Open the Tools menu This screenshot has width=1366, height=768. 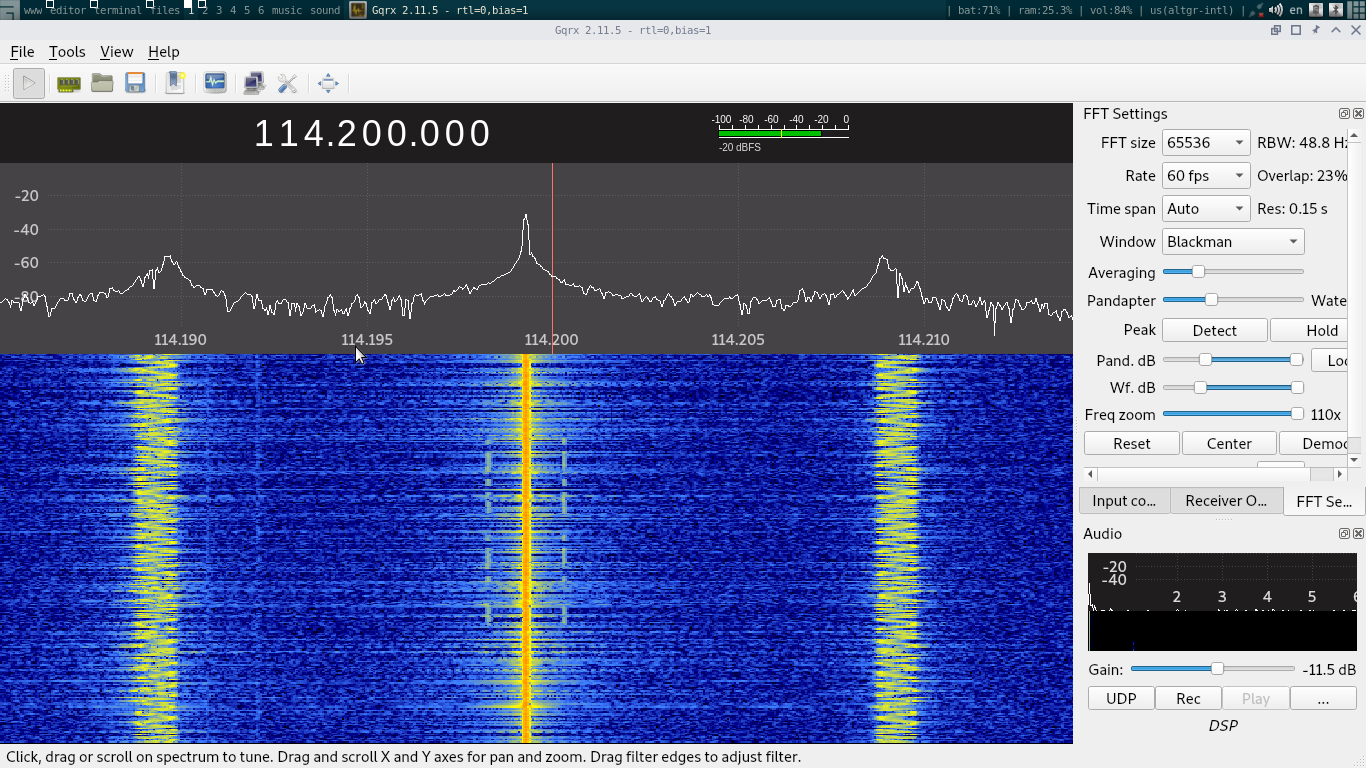pos(67,52)
